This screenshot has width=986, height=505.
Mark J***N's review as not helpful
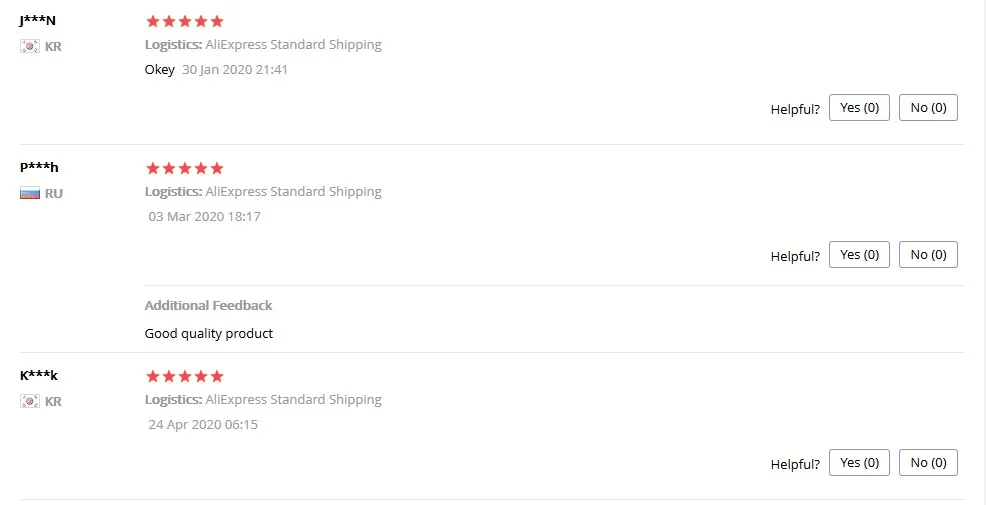(x=928, y=108)
